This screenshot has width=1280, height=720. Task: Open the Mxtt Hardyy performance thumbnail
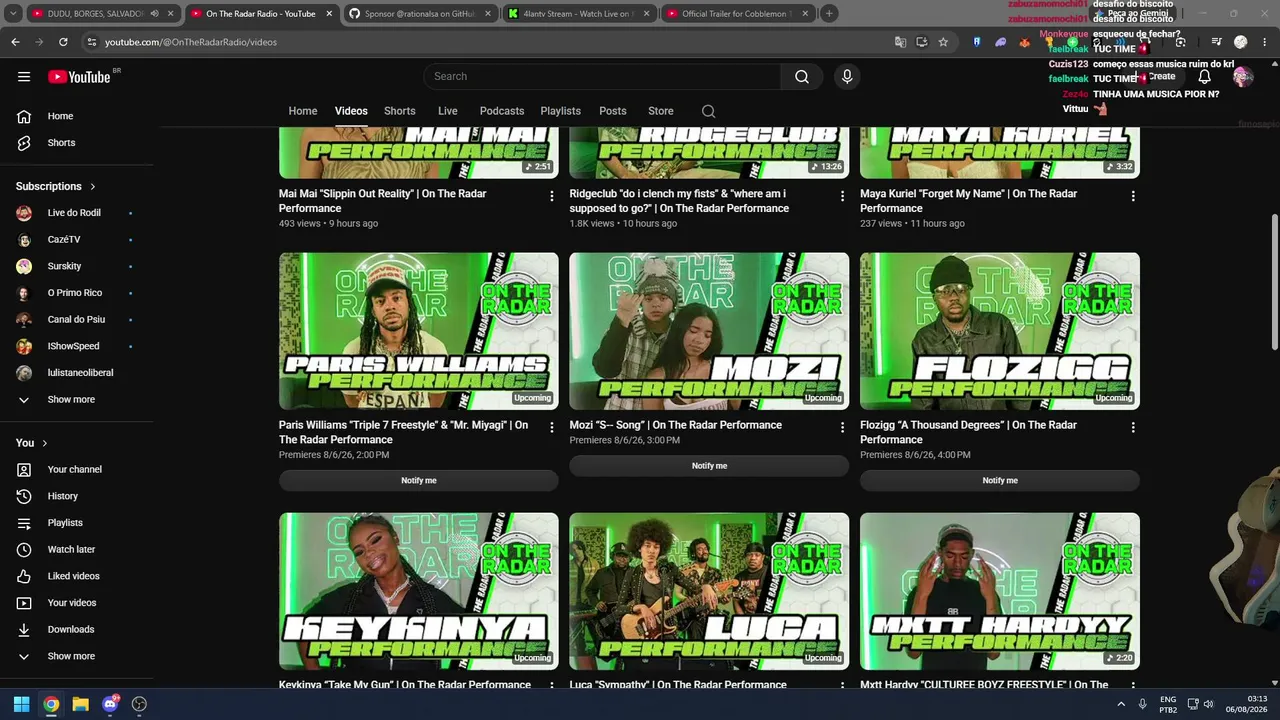click(1000, 591)
